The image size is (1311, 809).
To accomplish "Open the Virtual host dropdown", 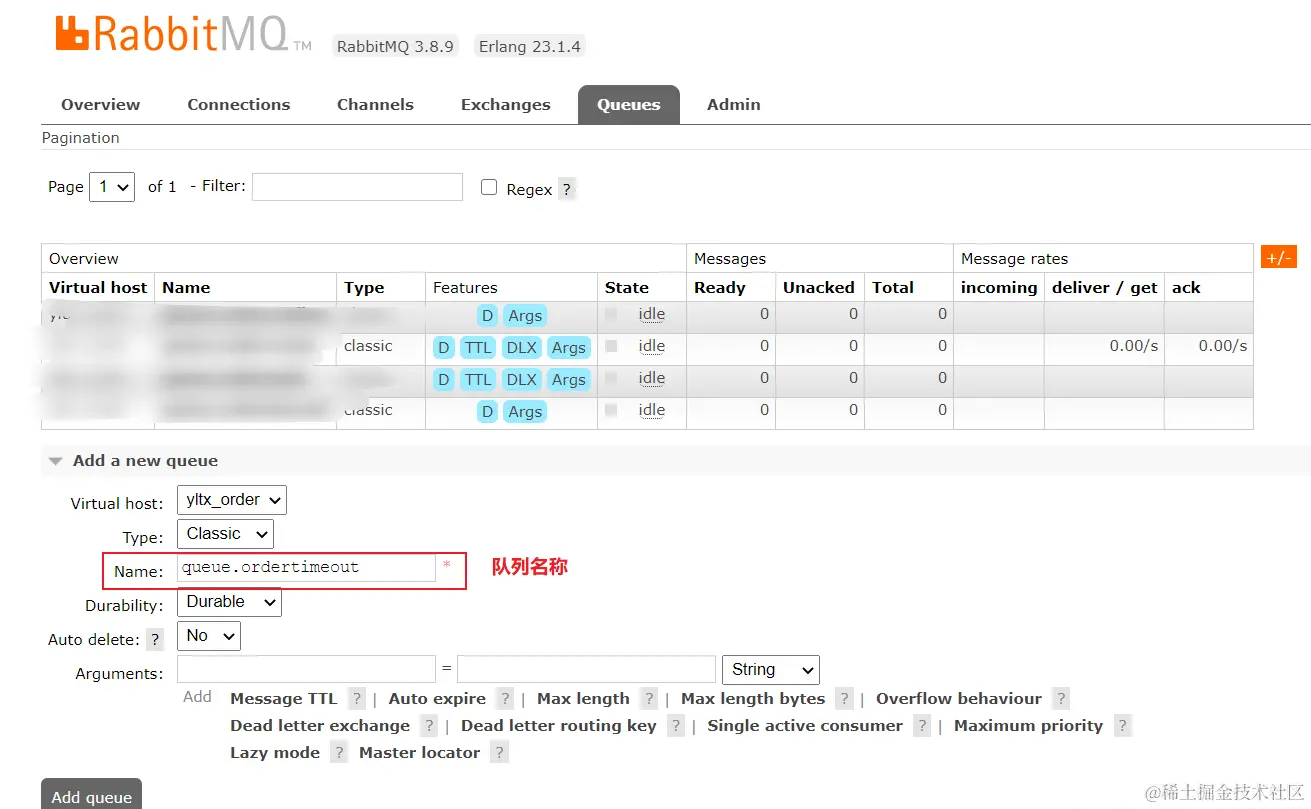I will coord(232,500).
